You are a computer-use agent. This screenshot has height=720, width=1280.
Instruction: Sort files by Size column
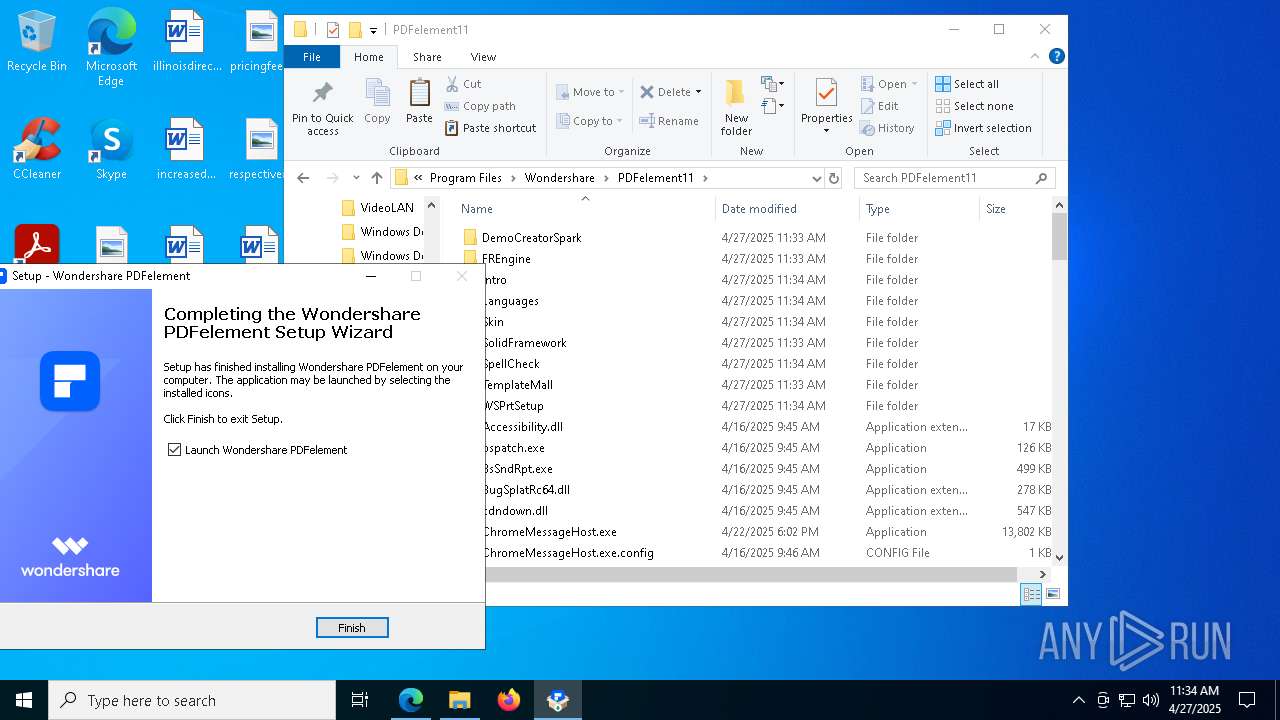1015,209
